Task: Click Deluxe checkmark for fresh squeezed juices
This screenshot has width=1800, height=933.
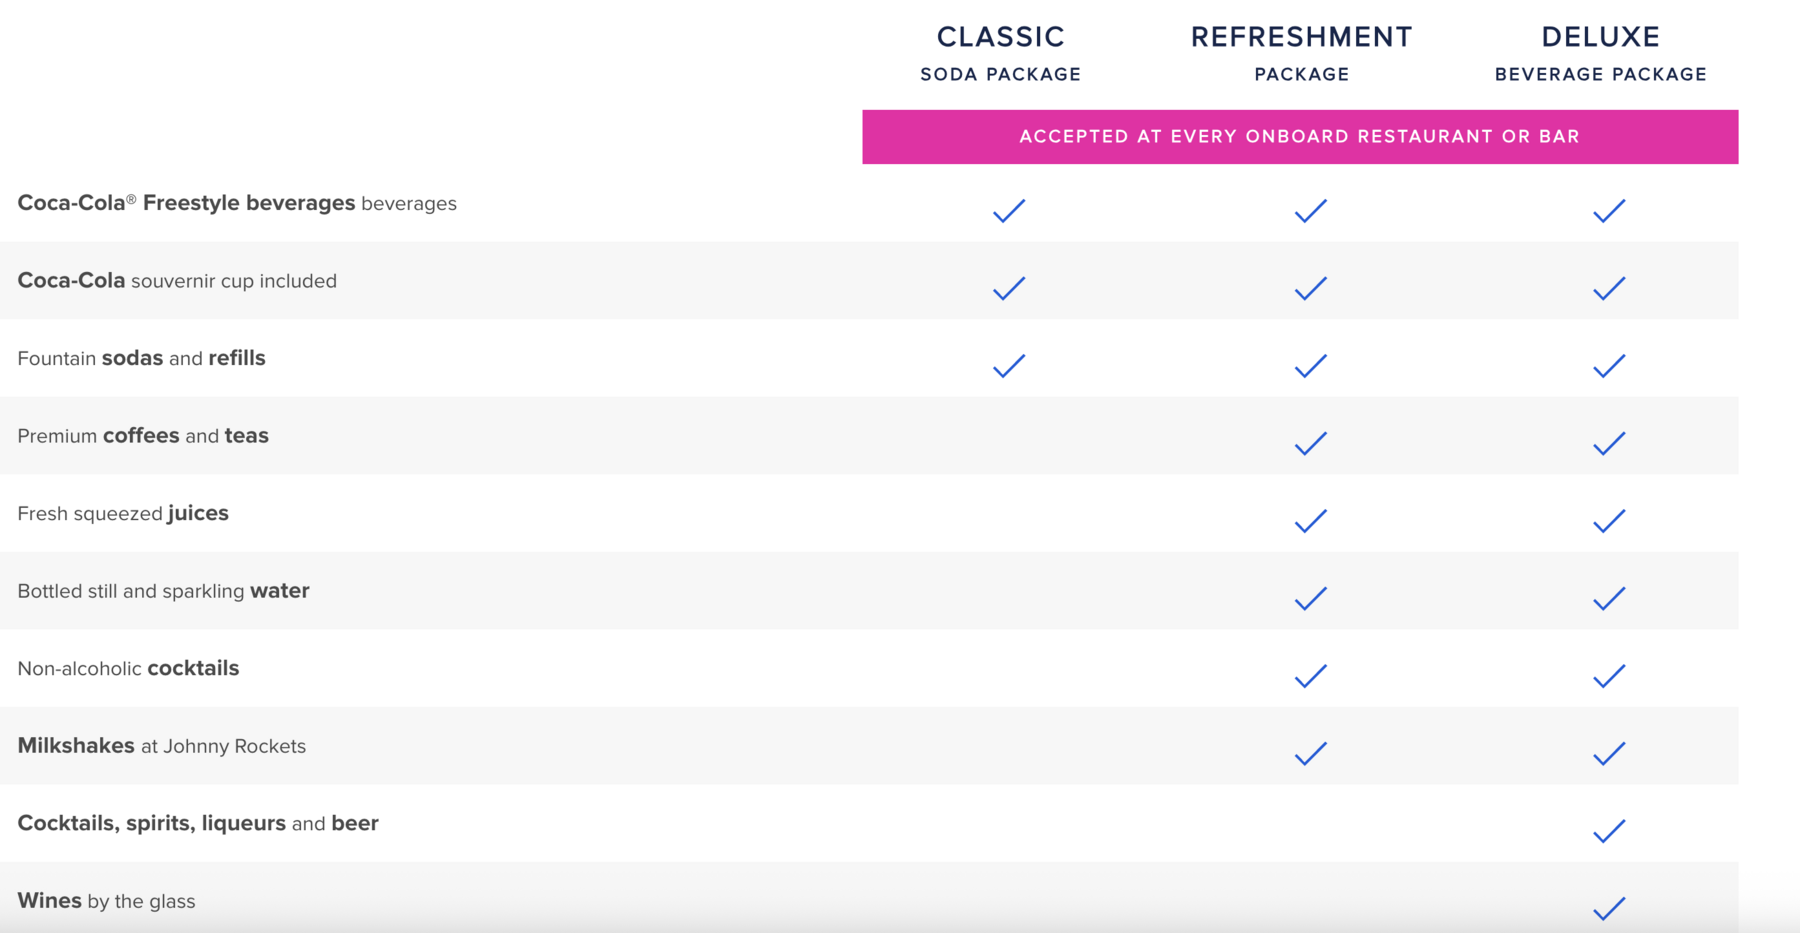Action: pyautogui.click(x=1609, y=521)
